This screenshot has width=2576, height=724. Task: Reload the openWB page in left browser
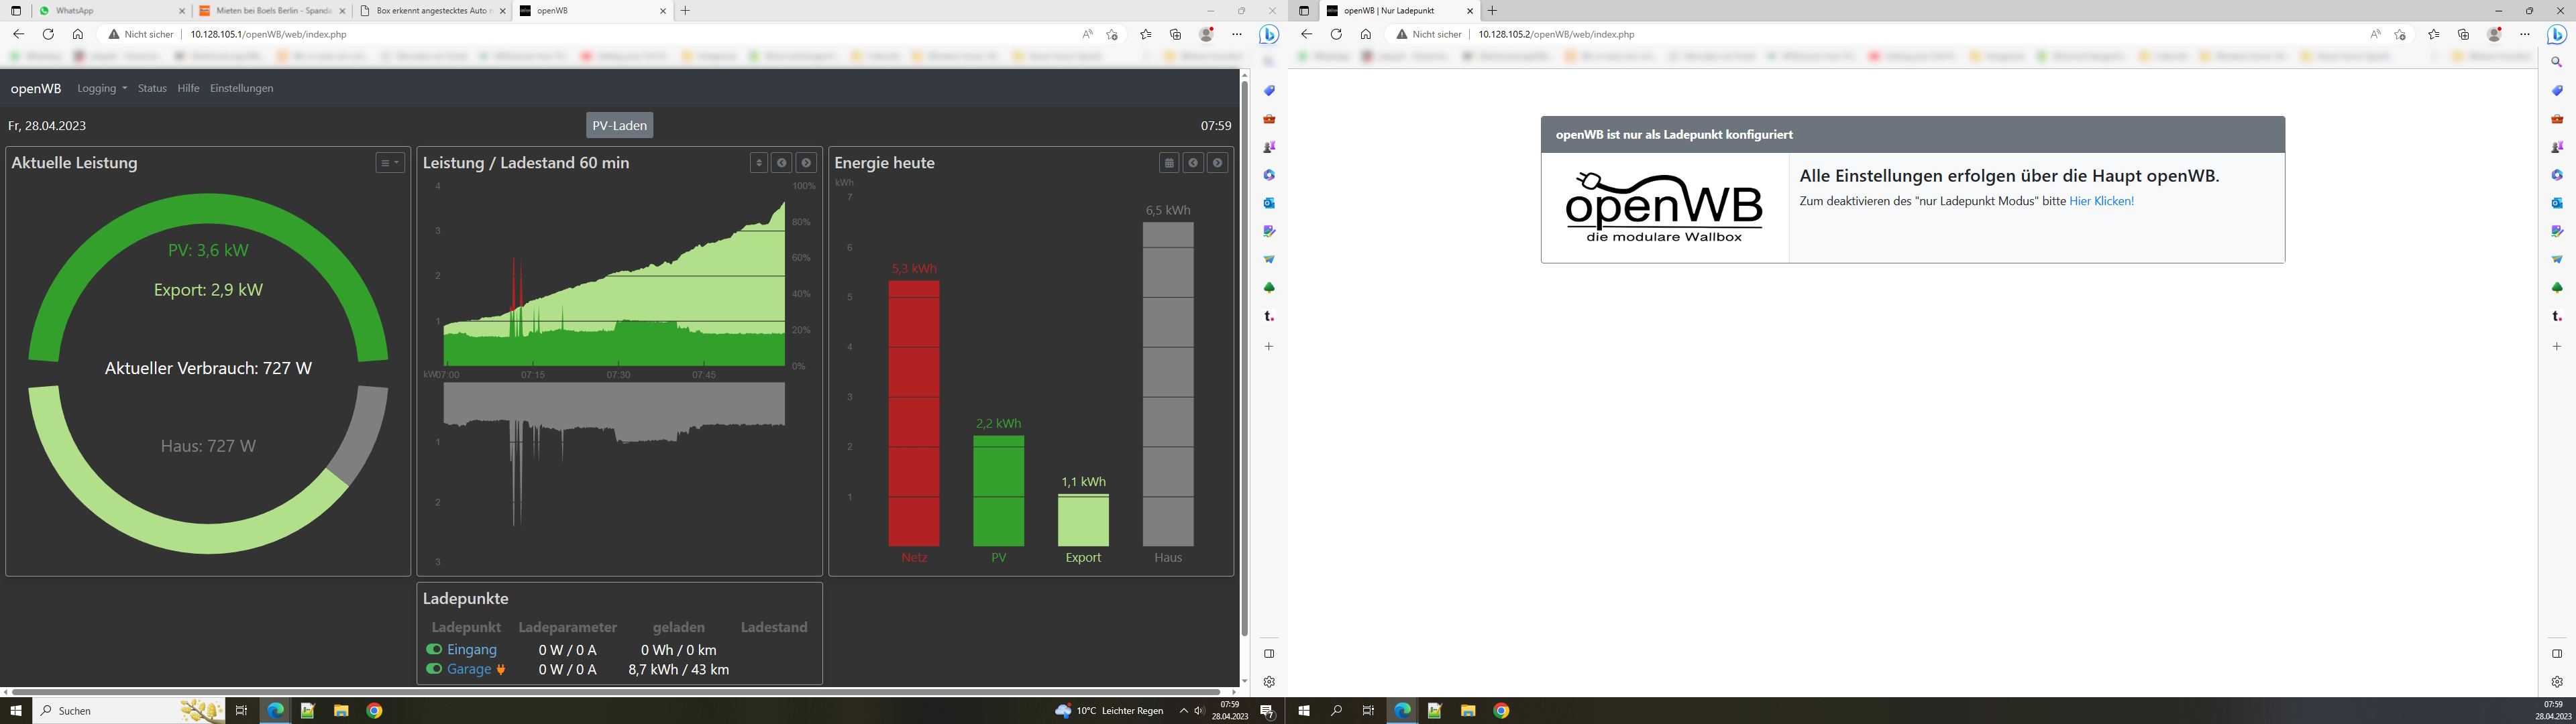point(48,34)
